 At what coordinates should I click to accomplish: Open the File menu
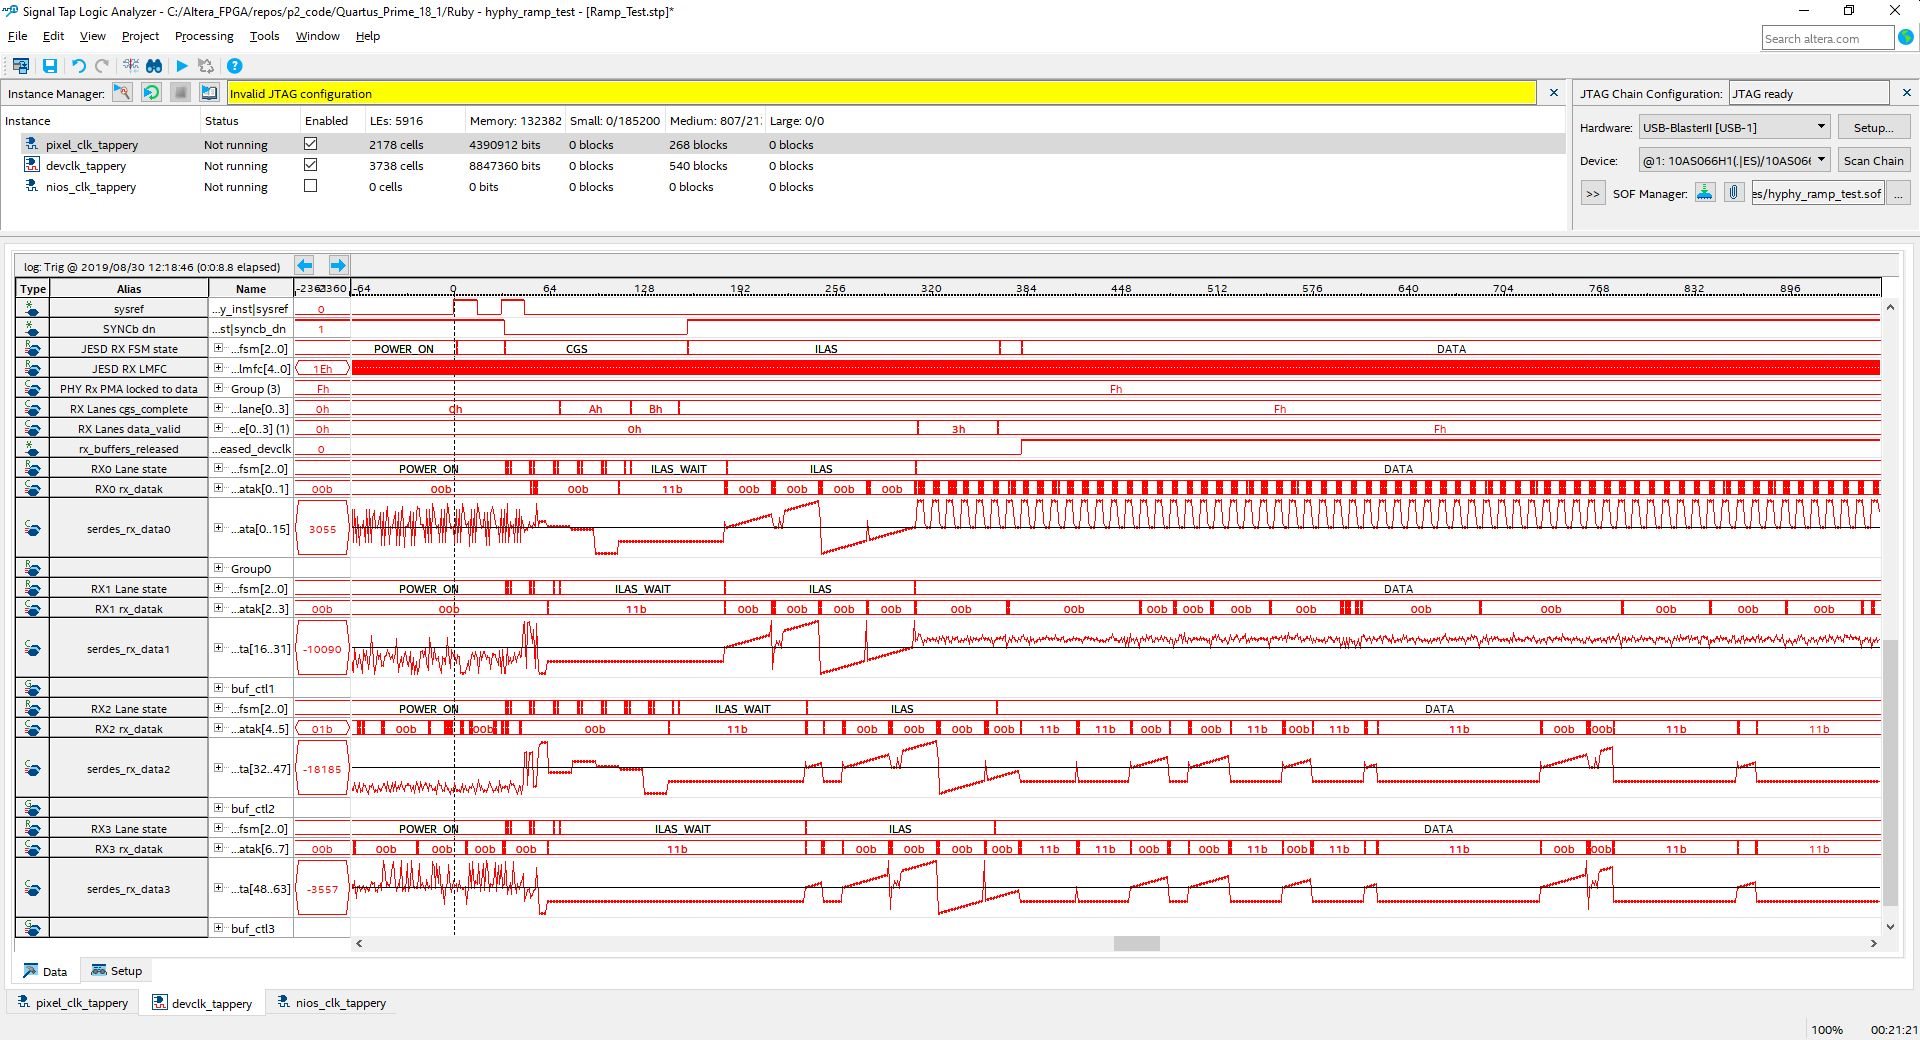[17, 36]
